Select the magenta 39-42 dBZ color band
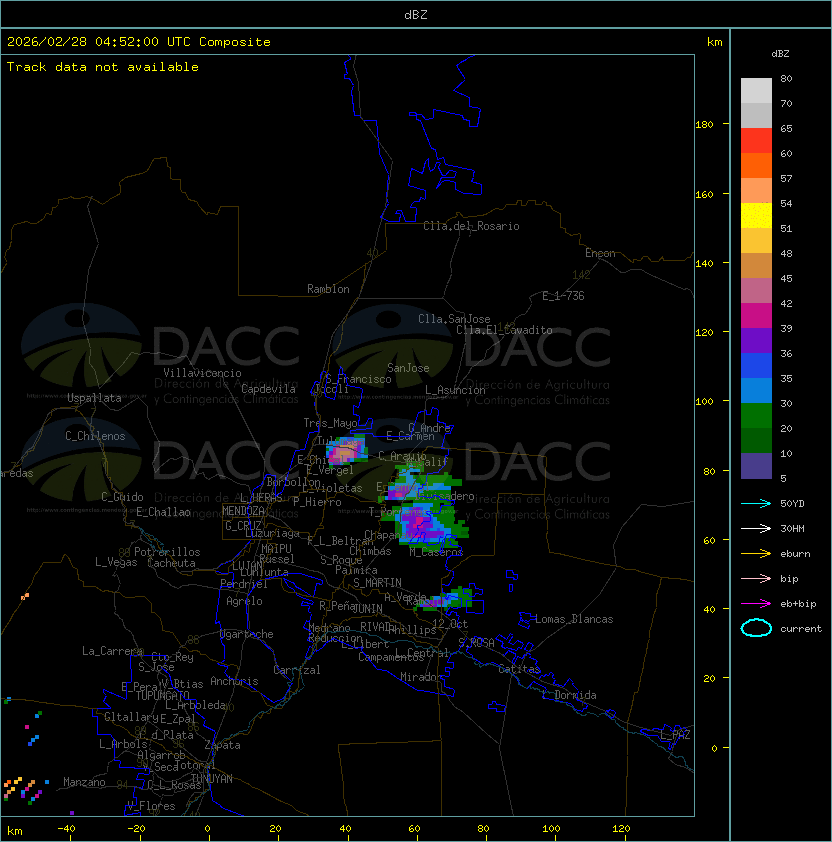Viewport: 832px width, 842px height. 756,316
